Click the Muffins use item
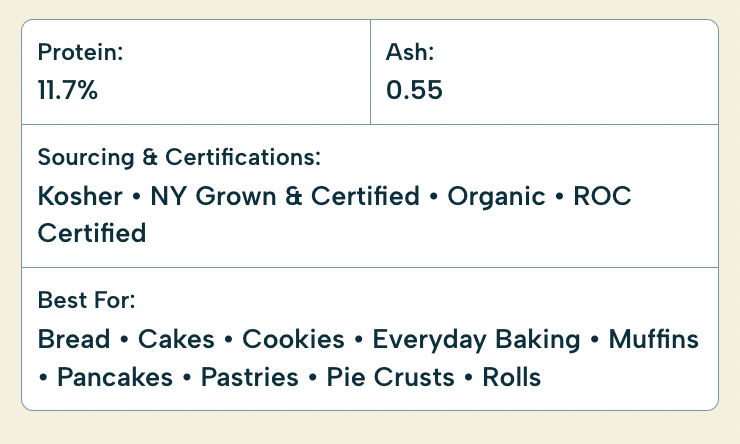Viewport: 740px width, 444px height. coord(654,339)
